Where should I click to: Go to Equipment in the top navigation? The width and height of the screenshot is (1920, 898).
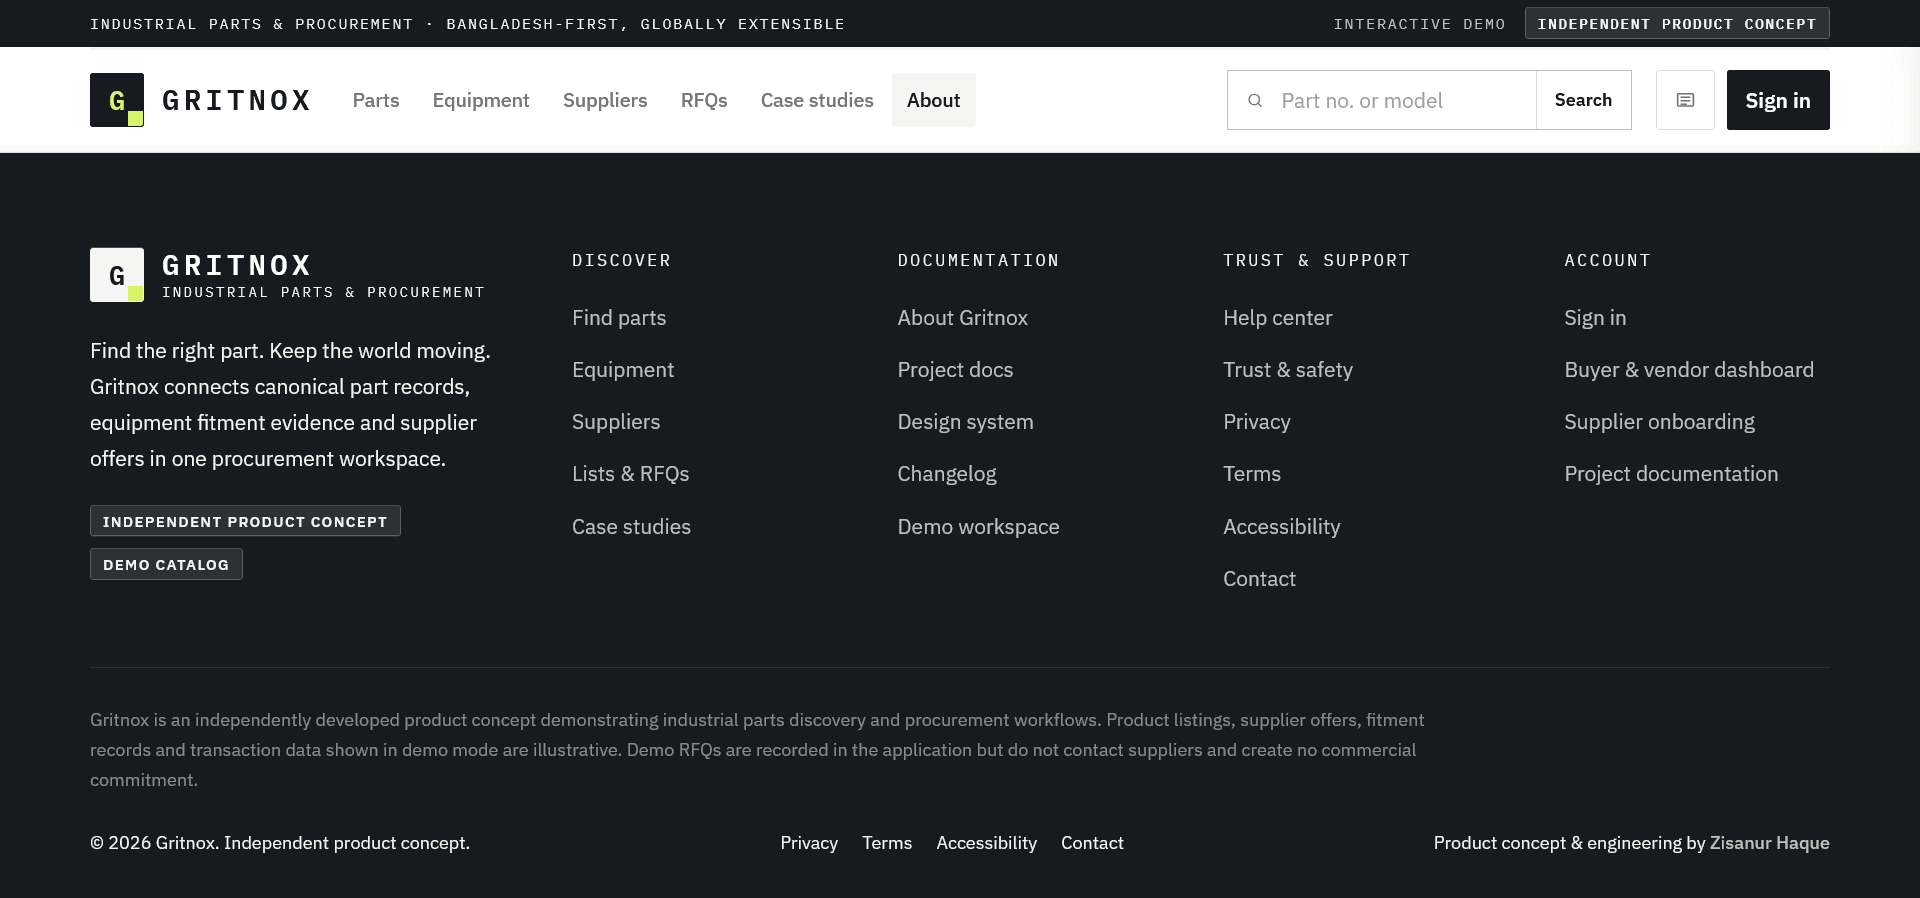(481, 100)
